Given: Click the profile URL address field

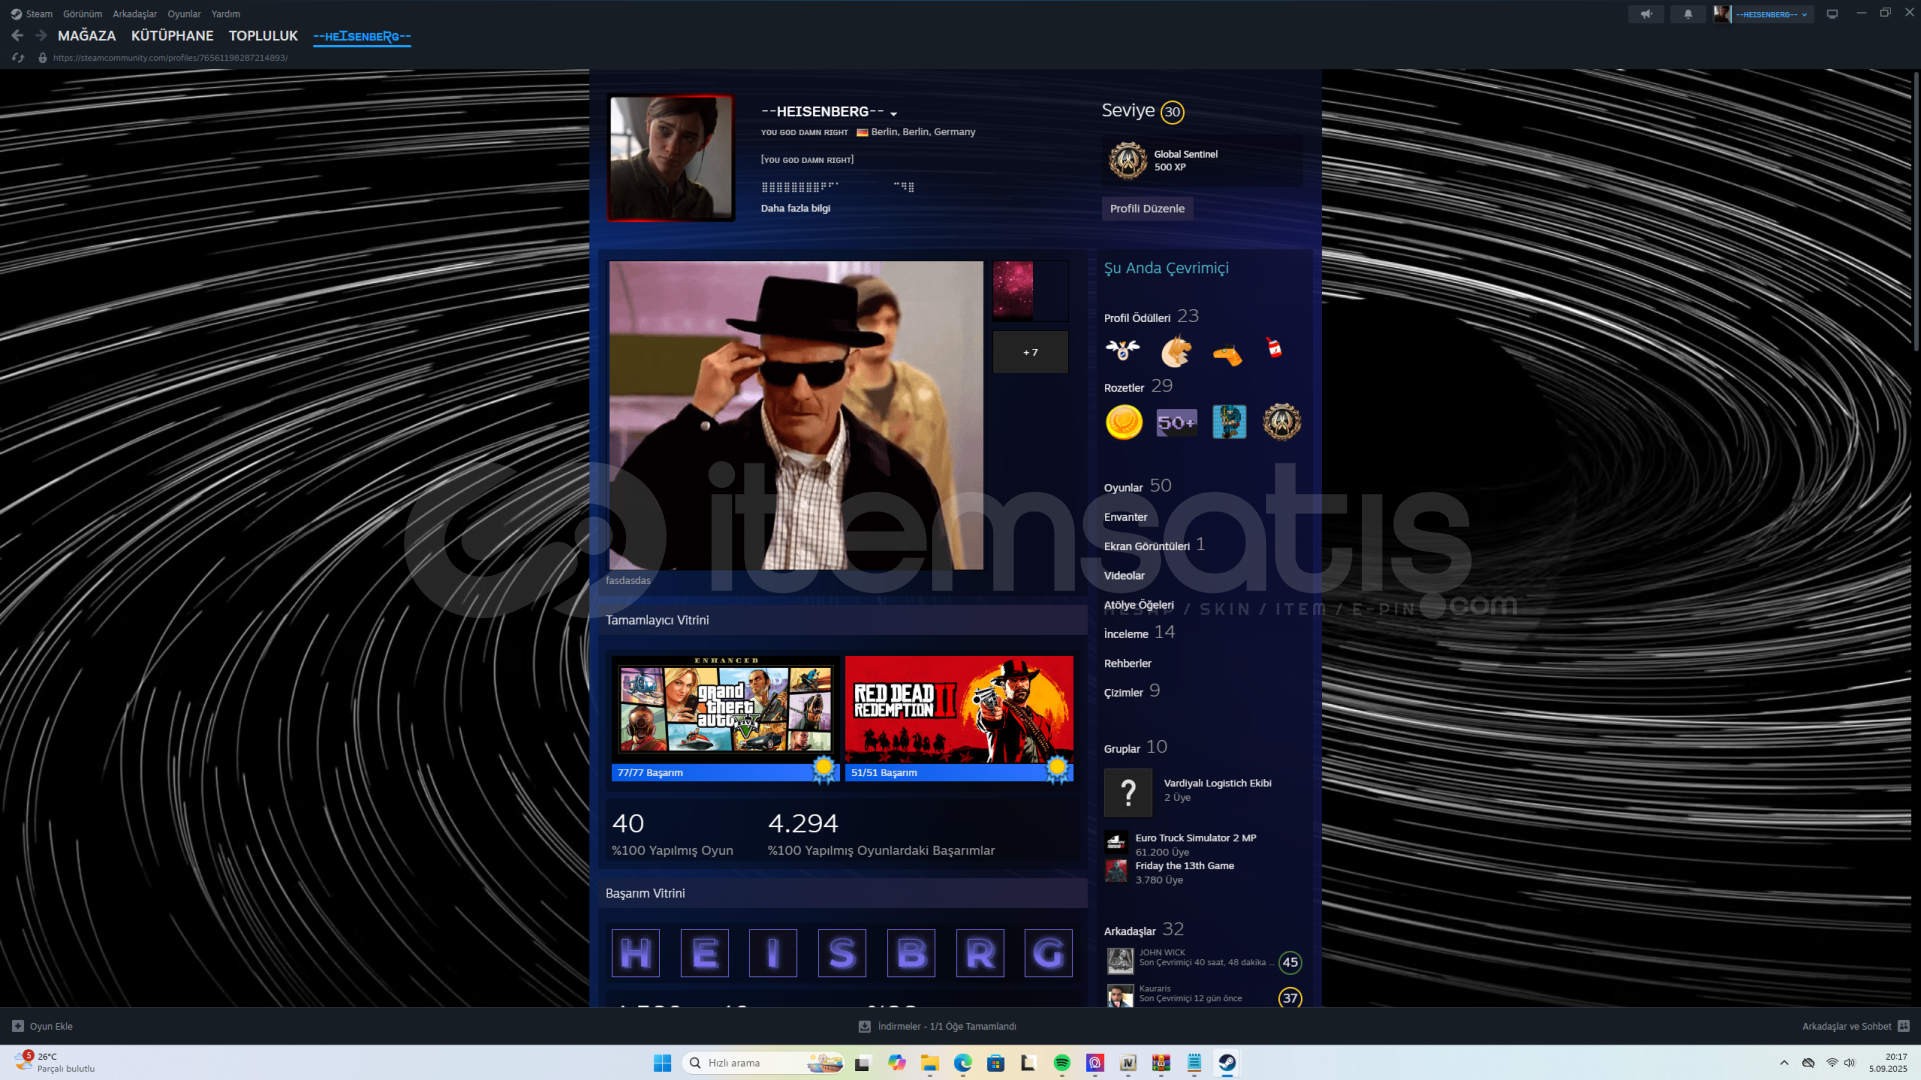Looking at the screenshot, I should pyautogui.click(x=170, y=58).
